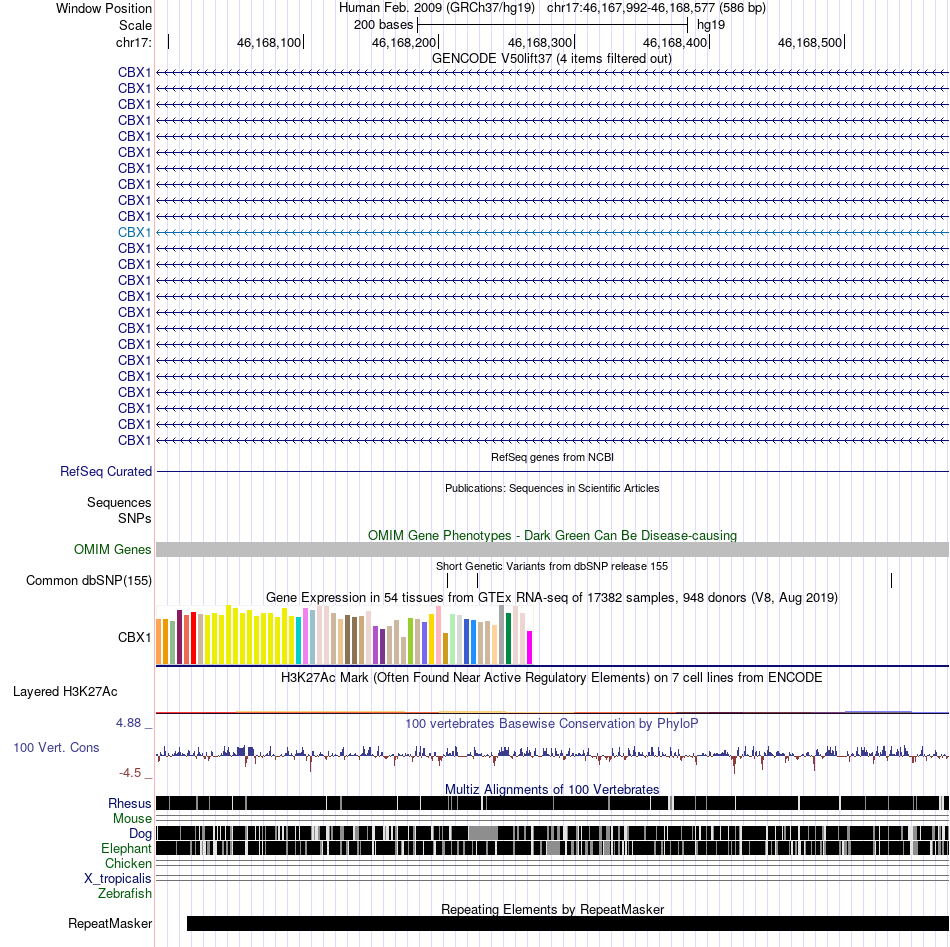Open '100 vertebrates Basewise Conservation by PhyloP' title
This screenshot has width=950, height=947.
tap(551, 723)
